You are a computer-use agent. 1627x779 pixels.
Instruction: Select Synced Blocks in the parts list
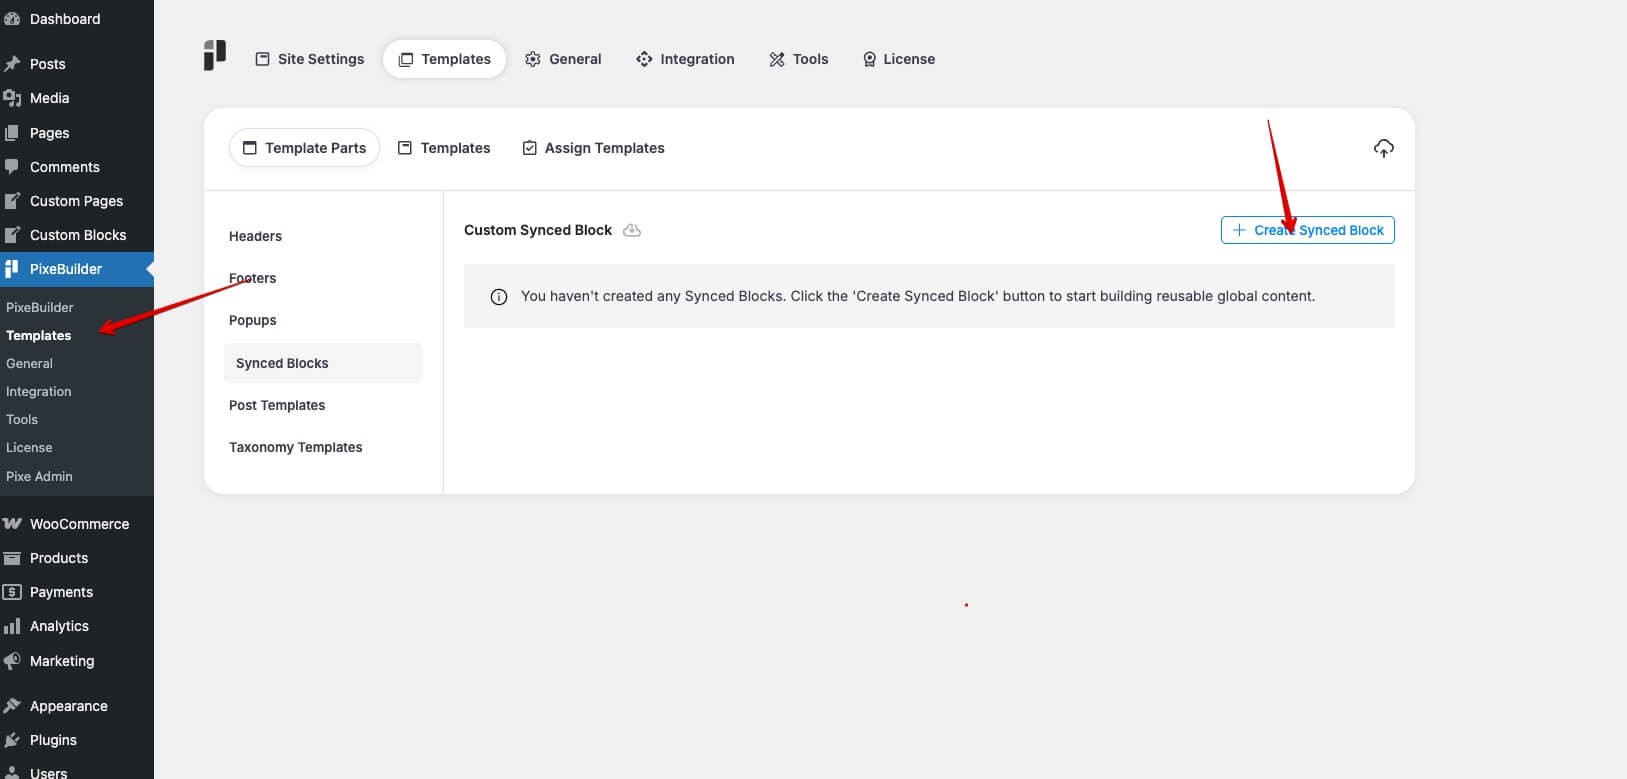[x=323, y=363]
